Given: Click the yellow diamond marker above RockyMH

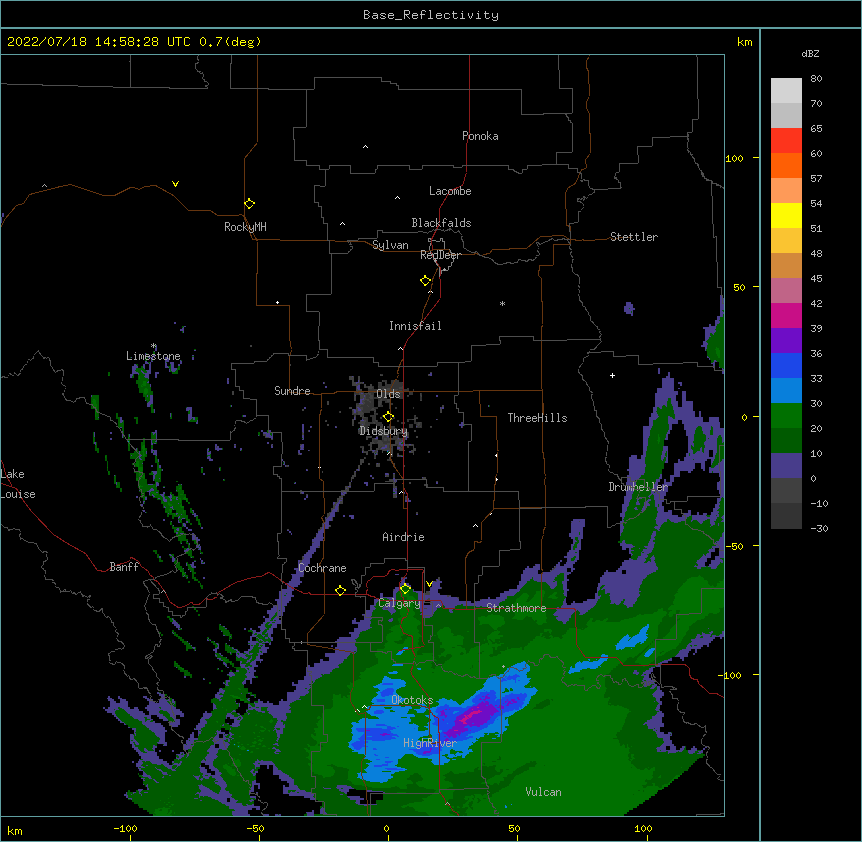Looking at the screenshot, I should click(x=249, y=203).
